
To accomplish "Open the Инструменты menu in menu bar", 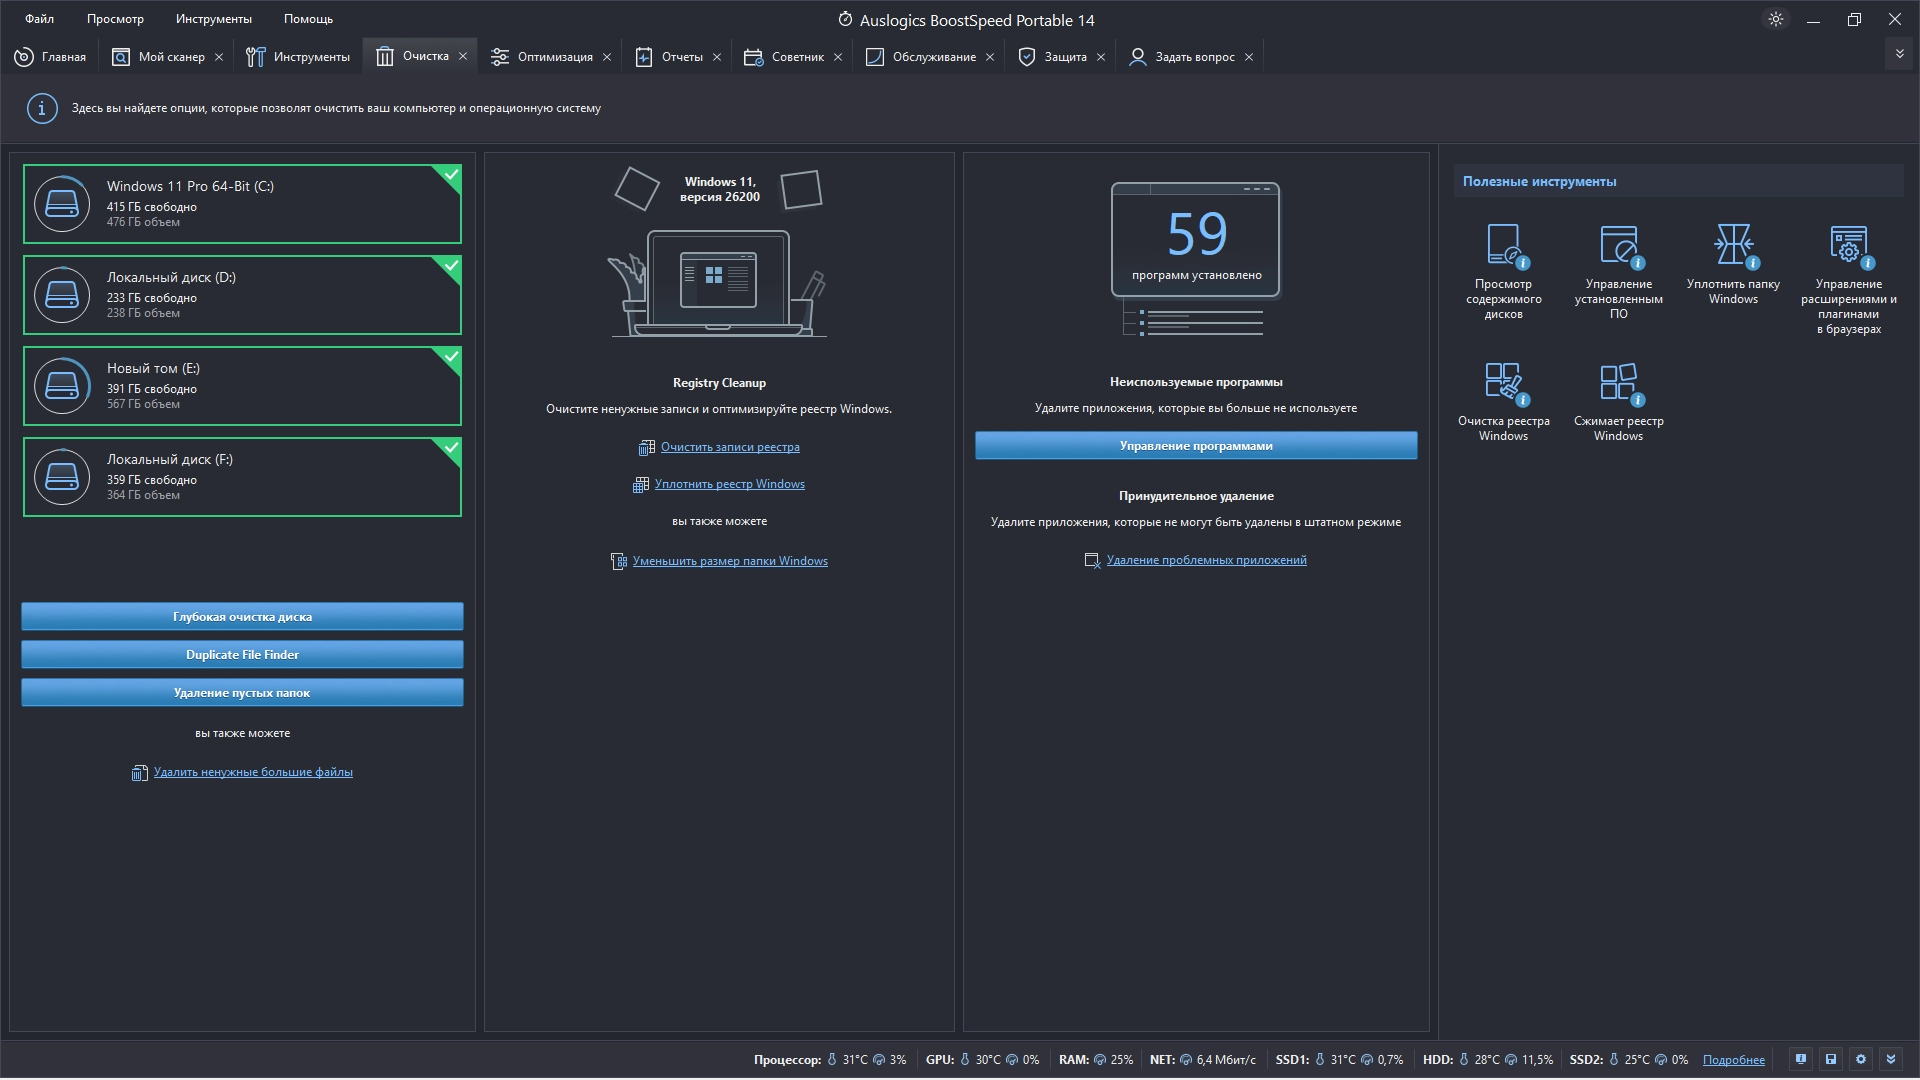I will (213, 19).
